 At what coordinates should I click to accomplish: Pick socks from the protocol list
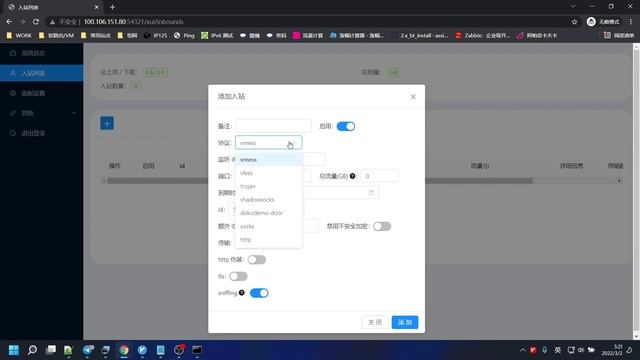point(269,226)
